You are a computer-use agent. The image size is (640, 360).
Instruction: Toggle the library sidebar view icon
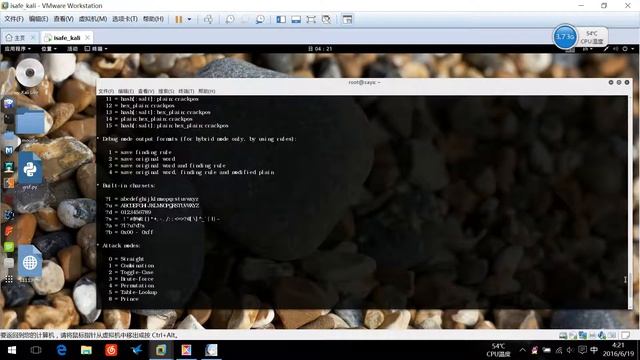281,19
